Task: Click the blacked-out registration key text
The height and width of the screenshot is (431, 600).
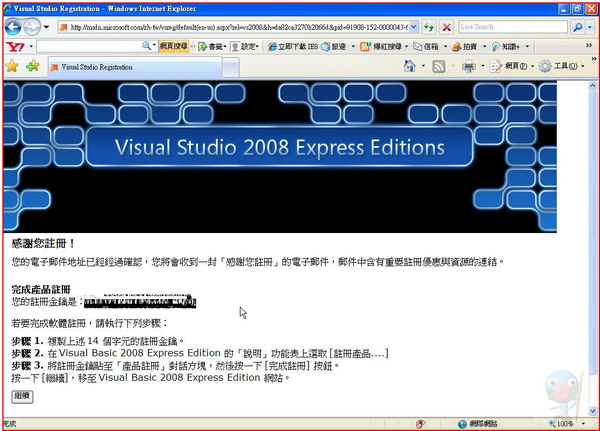Action: tap(140, 302)
